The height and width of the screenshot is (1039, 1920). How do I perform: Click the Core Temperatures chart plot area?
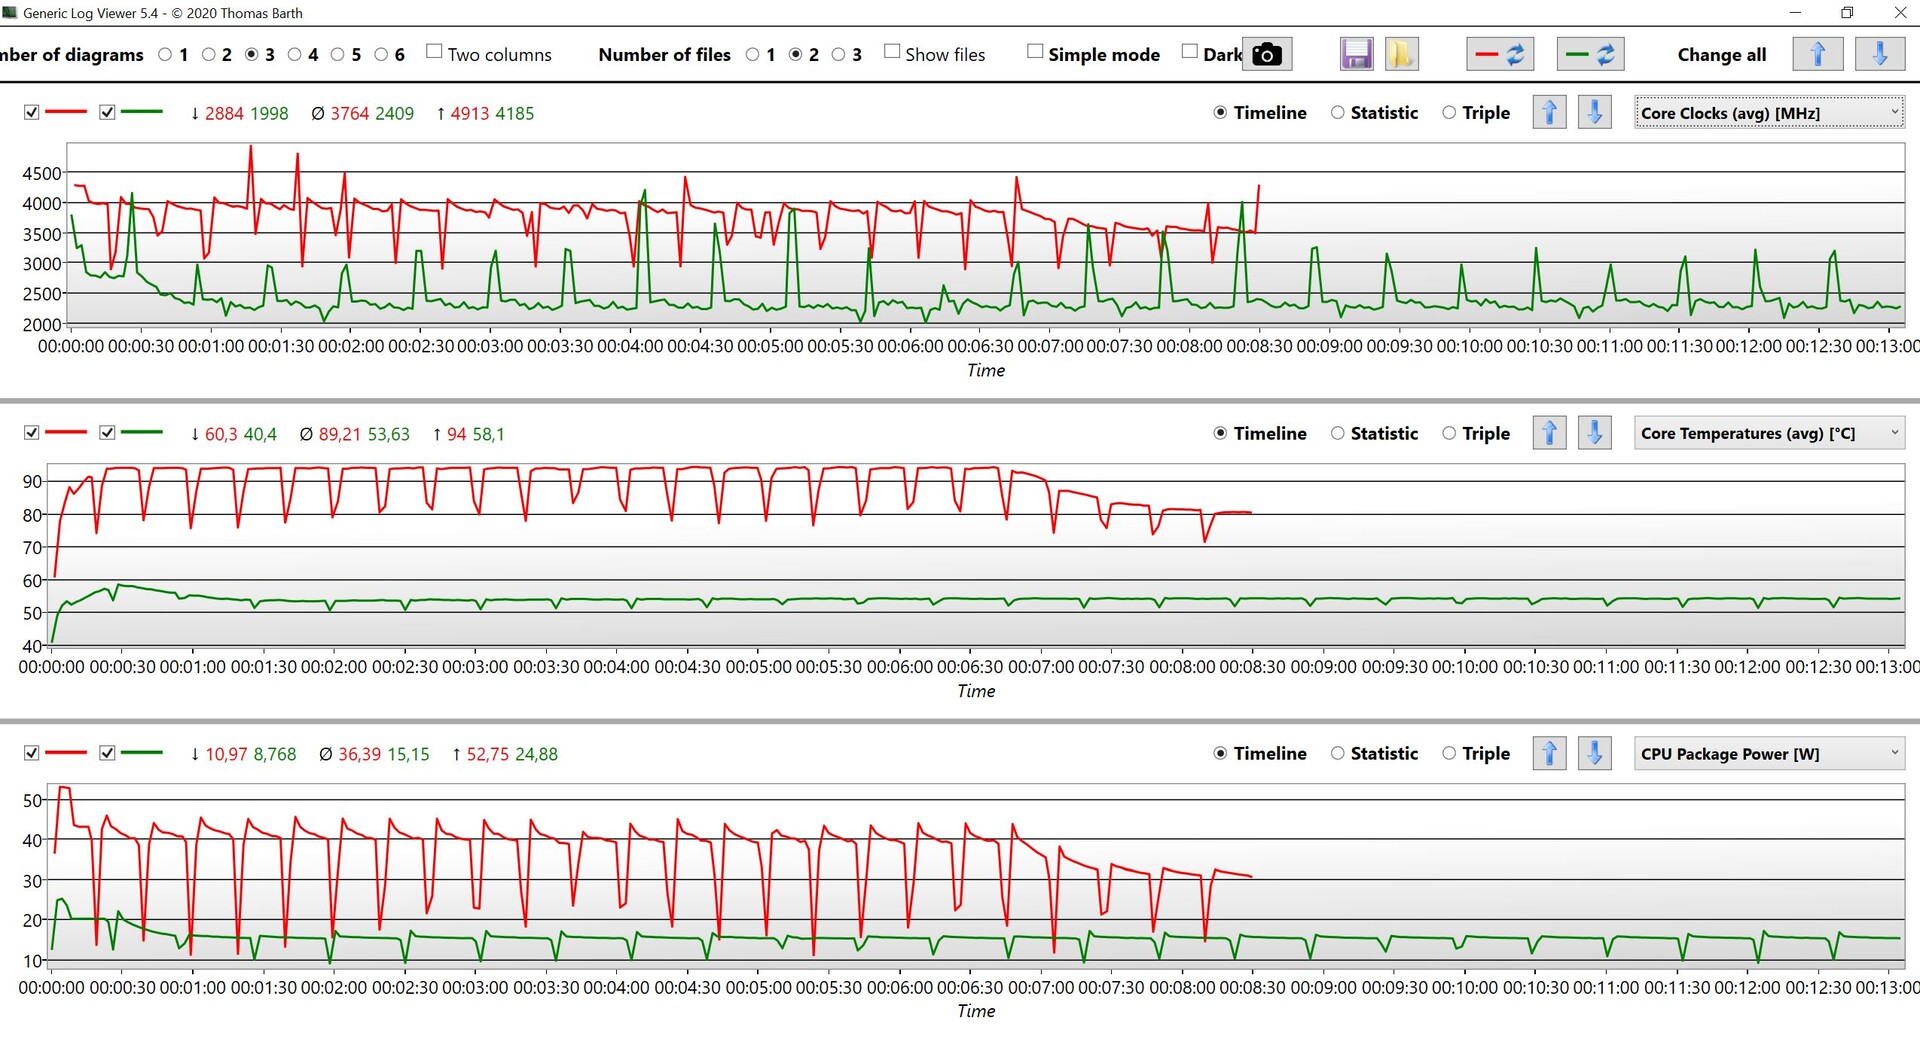pos(976,554)
